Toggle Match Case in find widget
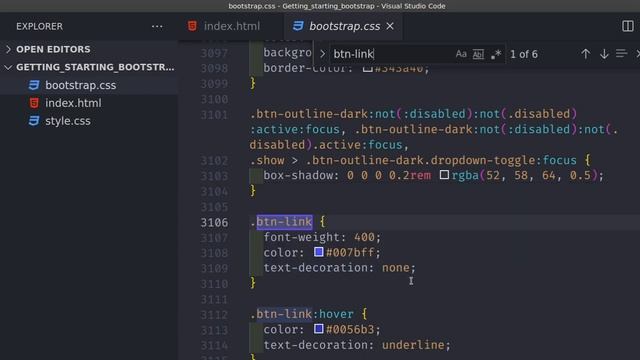 tap(461, 54)
